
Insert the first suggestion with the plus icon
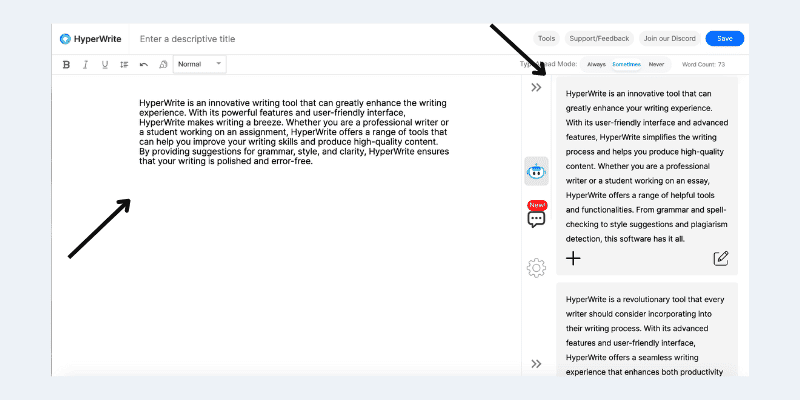click(573, 258)
